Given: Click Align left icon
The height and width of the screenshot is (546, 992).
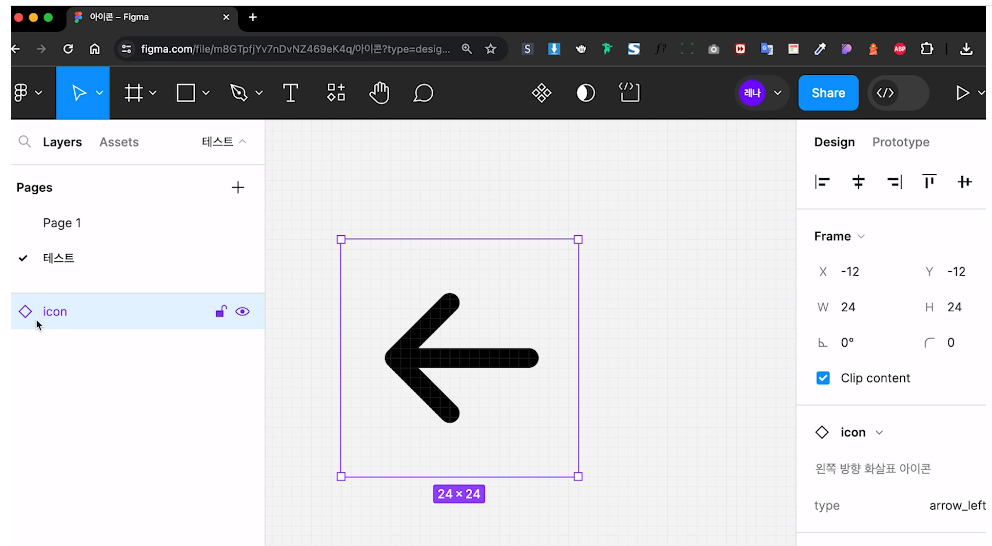Looking at the screenshot, I should point(822,182).
